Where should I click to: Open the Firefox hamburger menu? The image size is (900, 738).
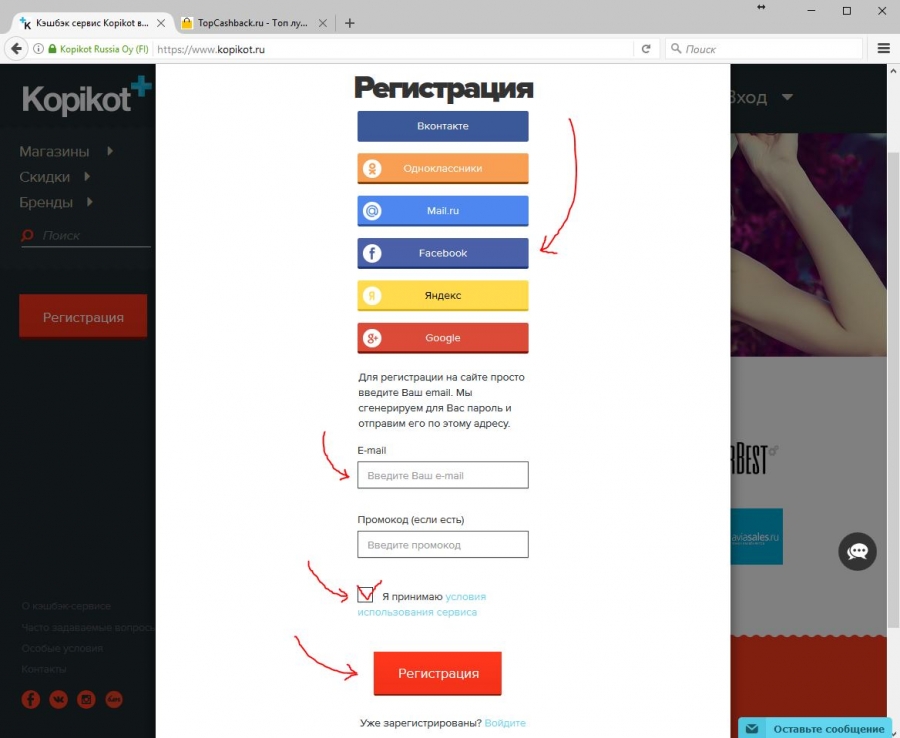(x=883, y=49)
